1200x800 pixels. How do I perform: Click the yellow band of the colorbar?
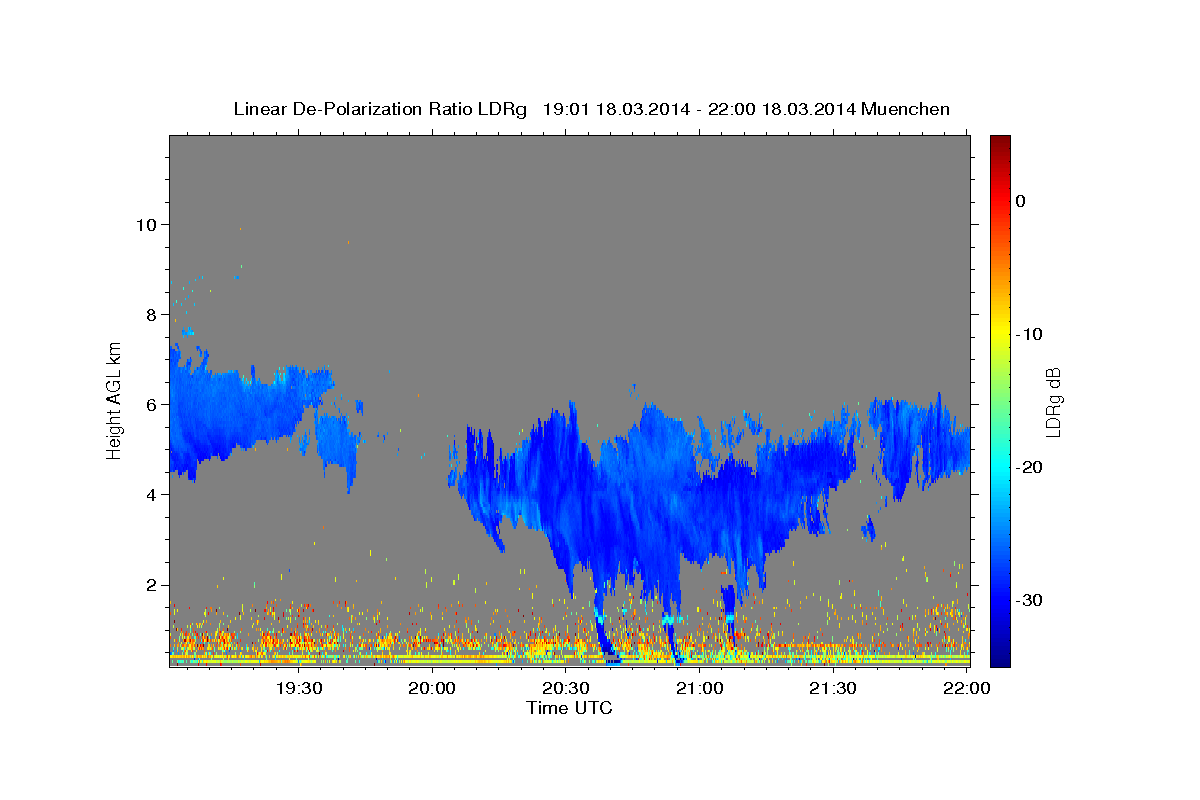[x=1000, y=334]
